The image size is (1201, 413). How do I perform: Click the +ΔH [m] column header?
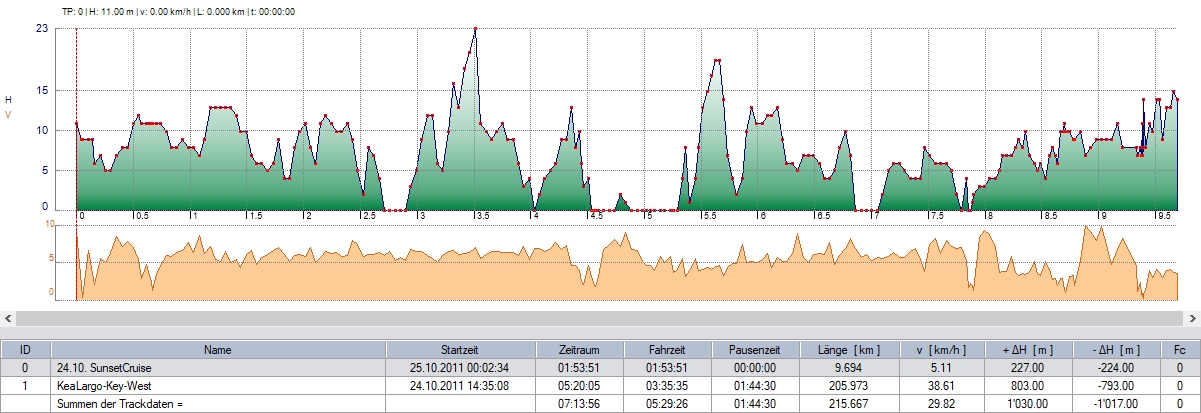1028,350
